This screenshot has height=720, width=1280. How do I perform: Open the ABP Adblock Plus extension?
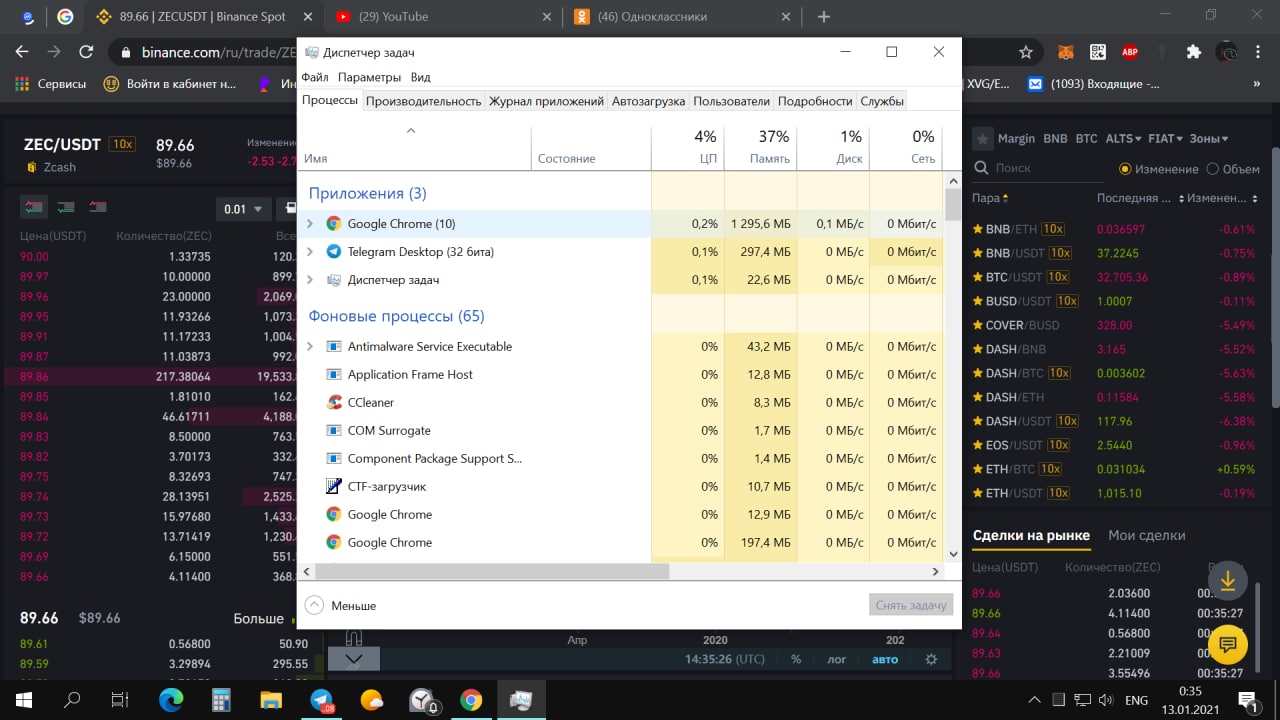pyautogui.click(x=1130, y=52)
